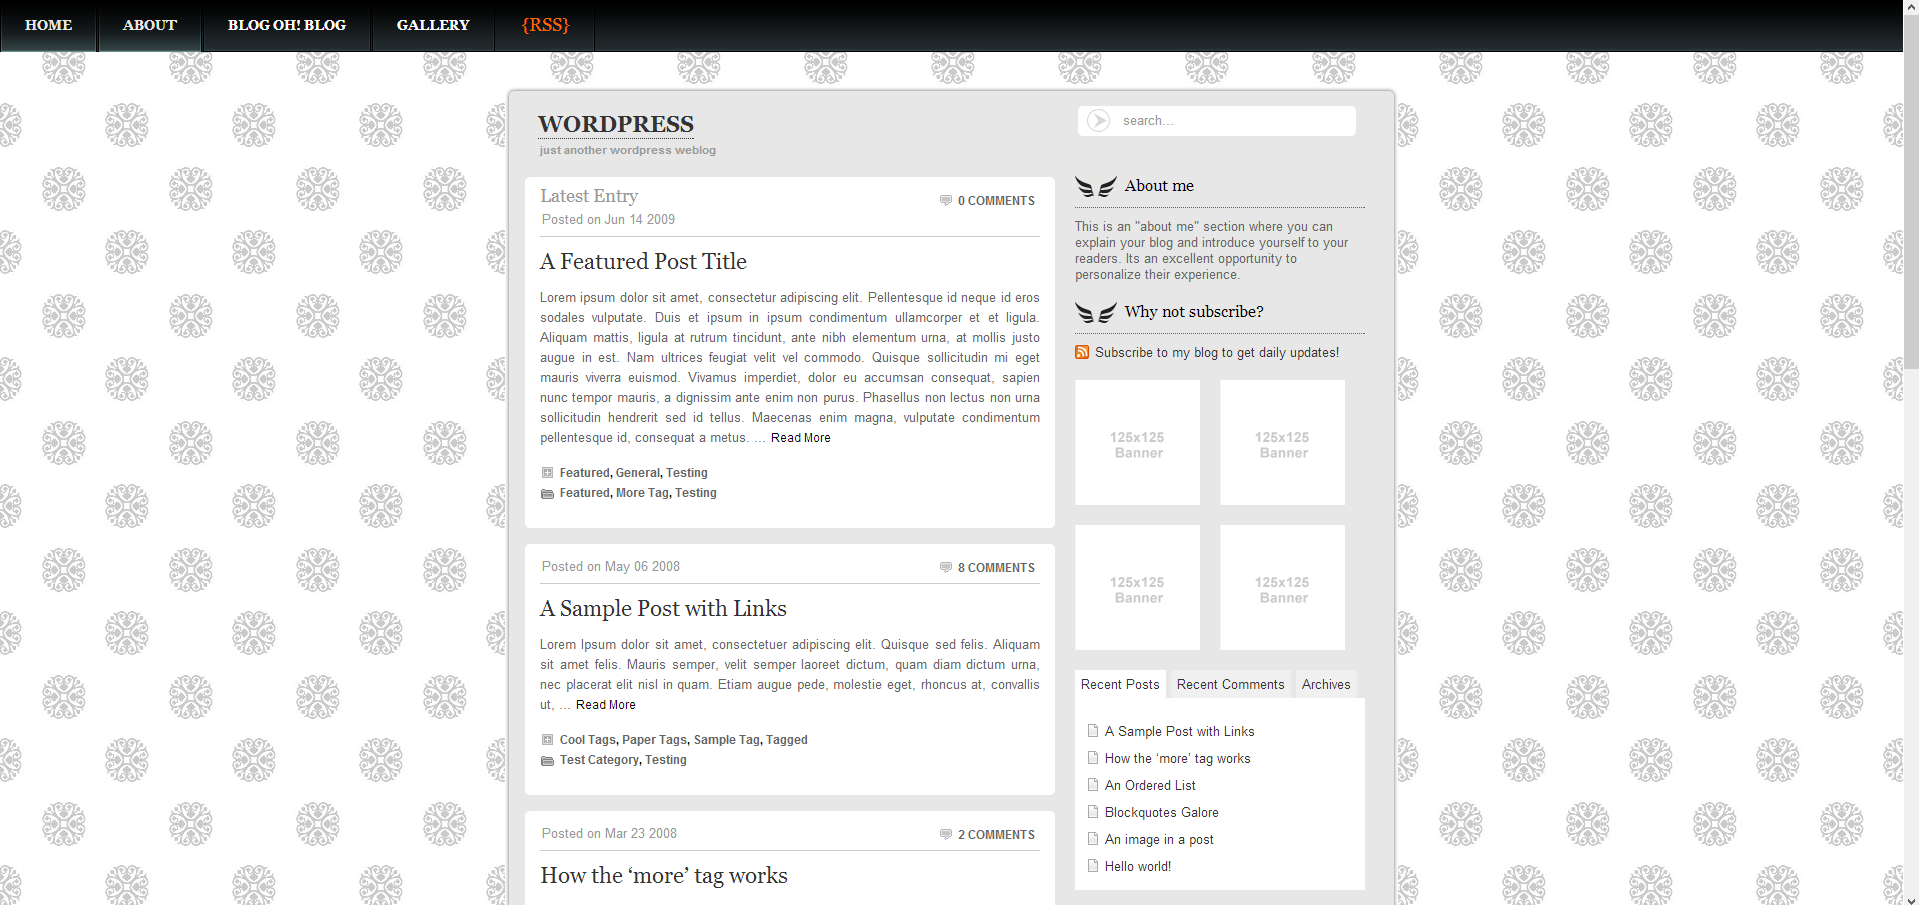Click the 'More Tag' category link
This screenshot has height=905, width=1919.
pyautogui.click(x=642, y=493)
